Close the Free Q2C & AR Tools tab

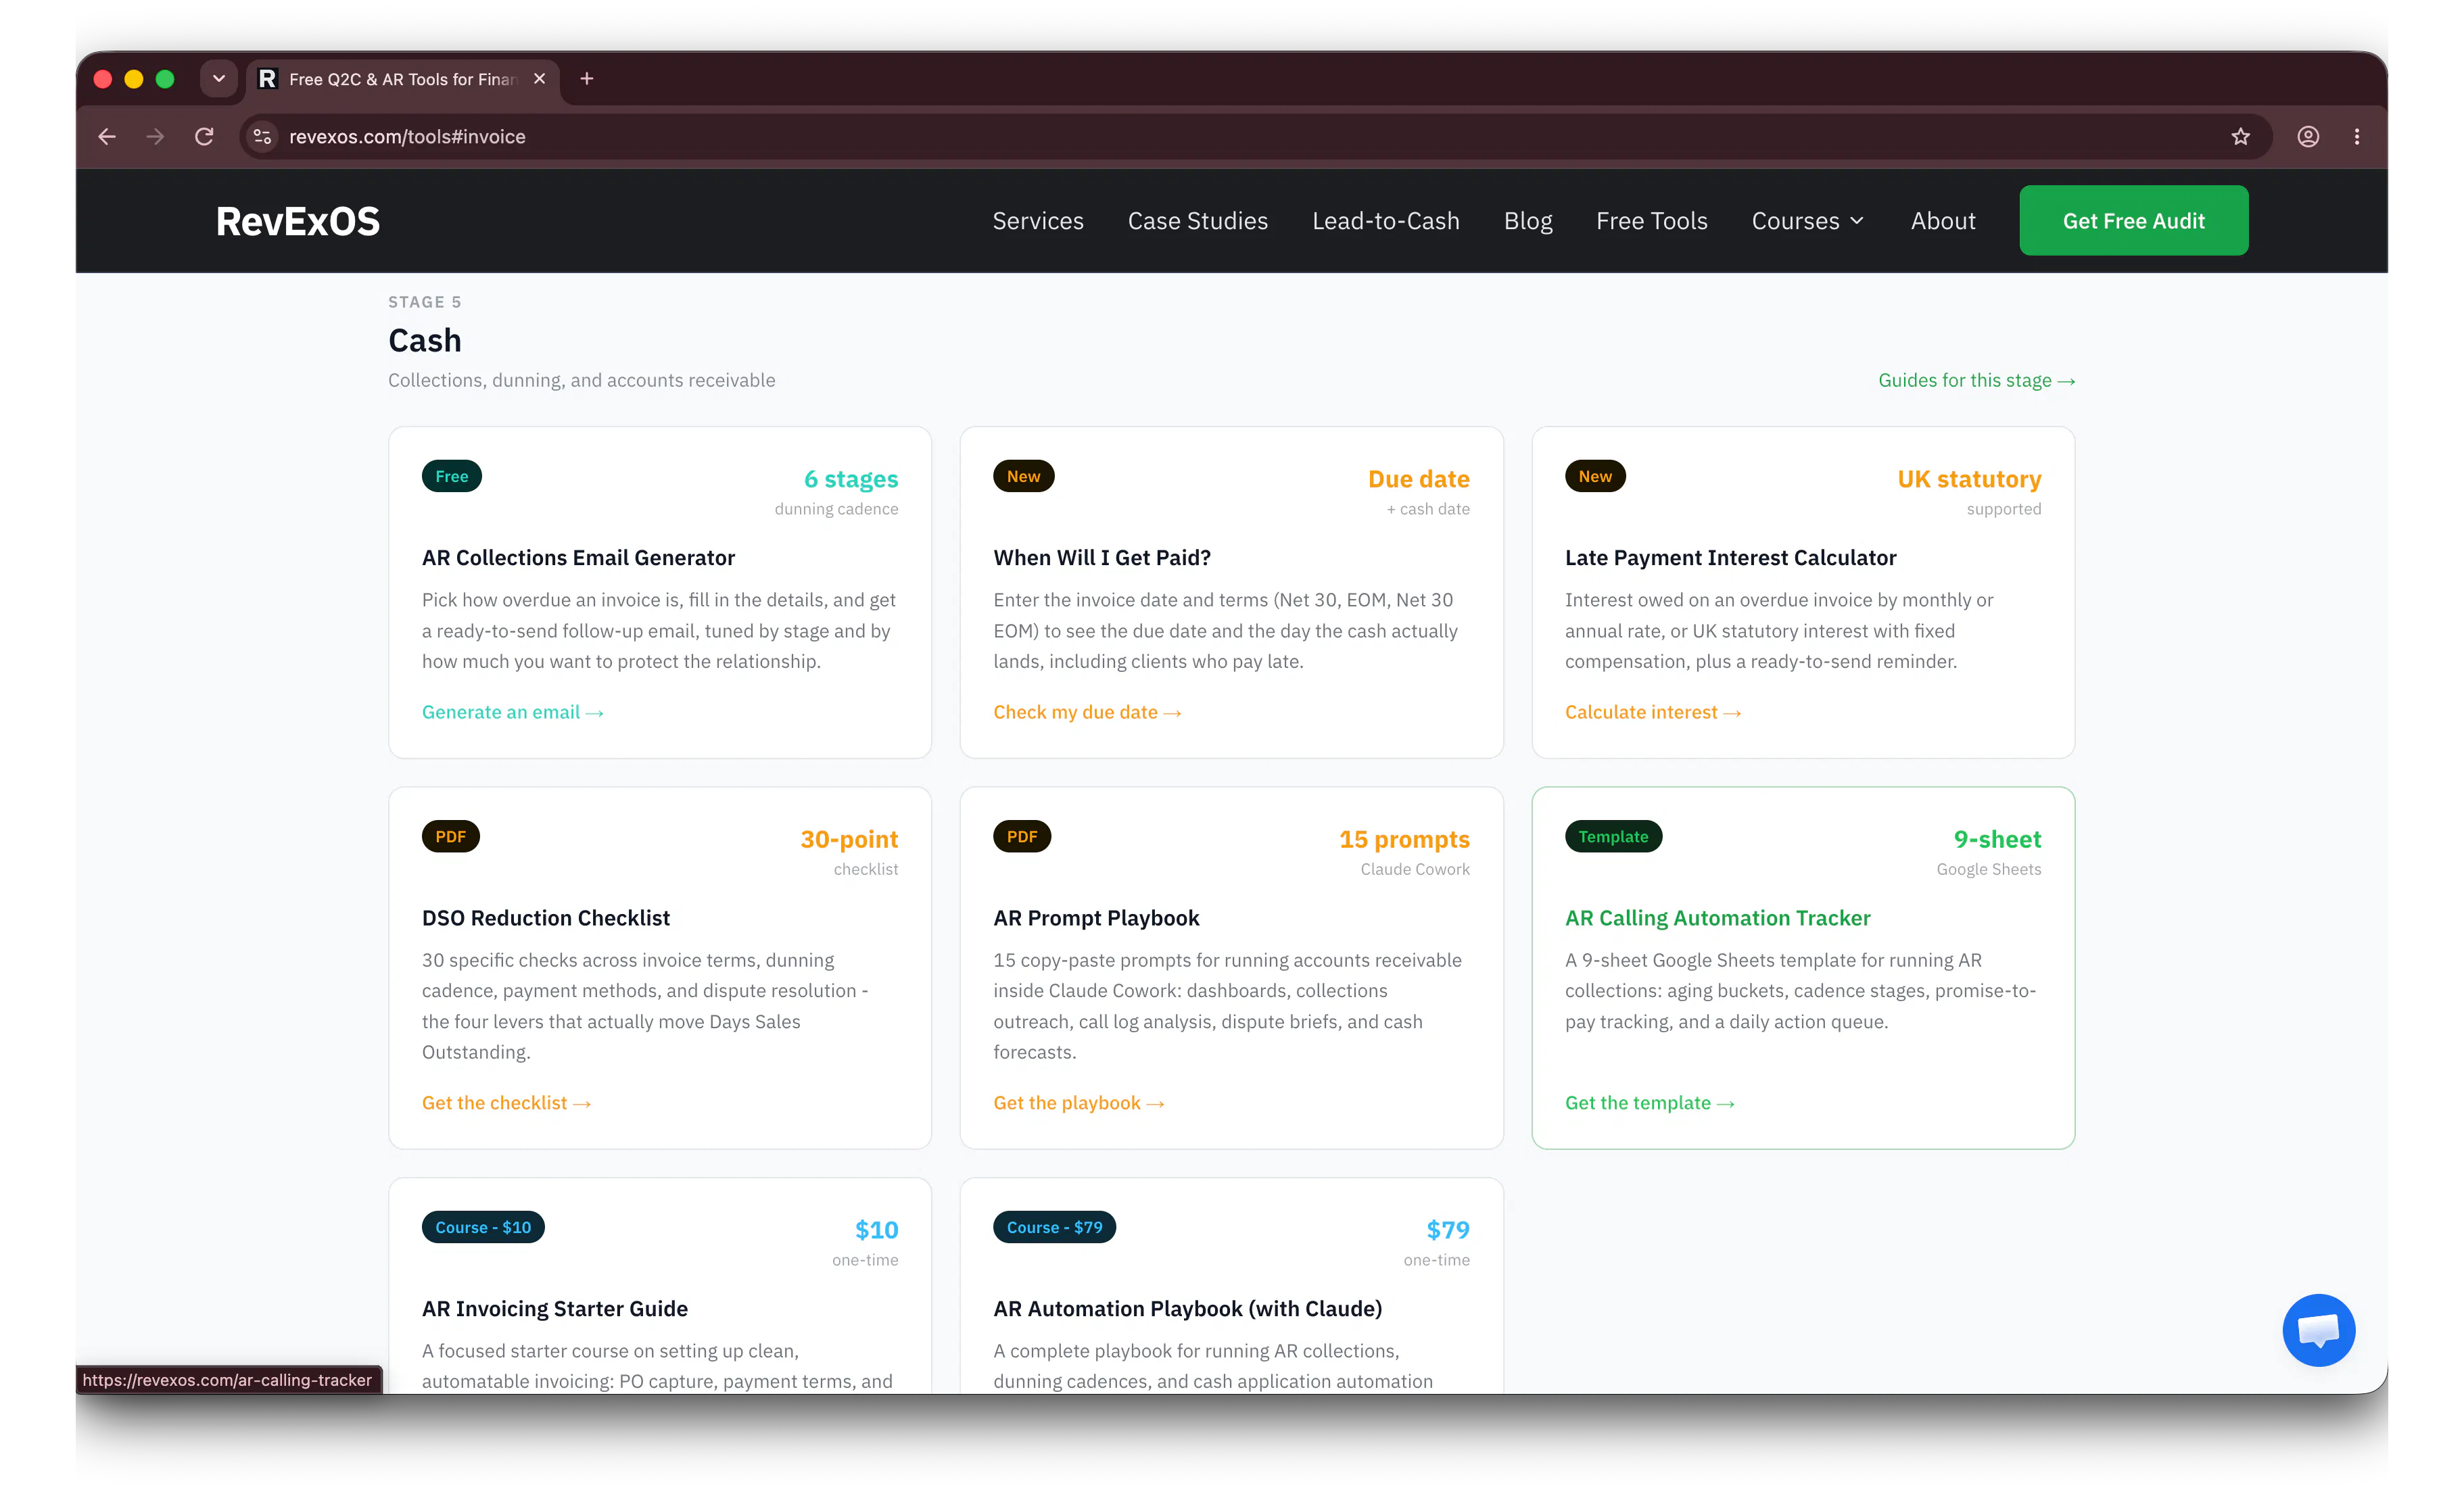540,78
